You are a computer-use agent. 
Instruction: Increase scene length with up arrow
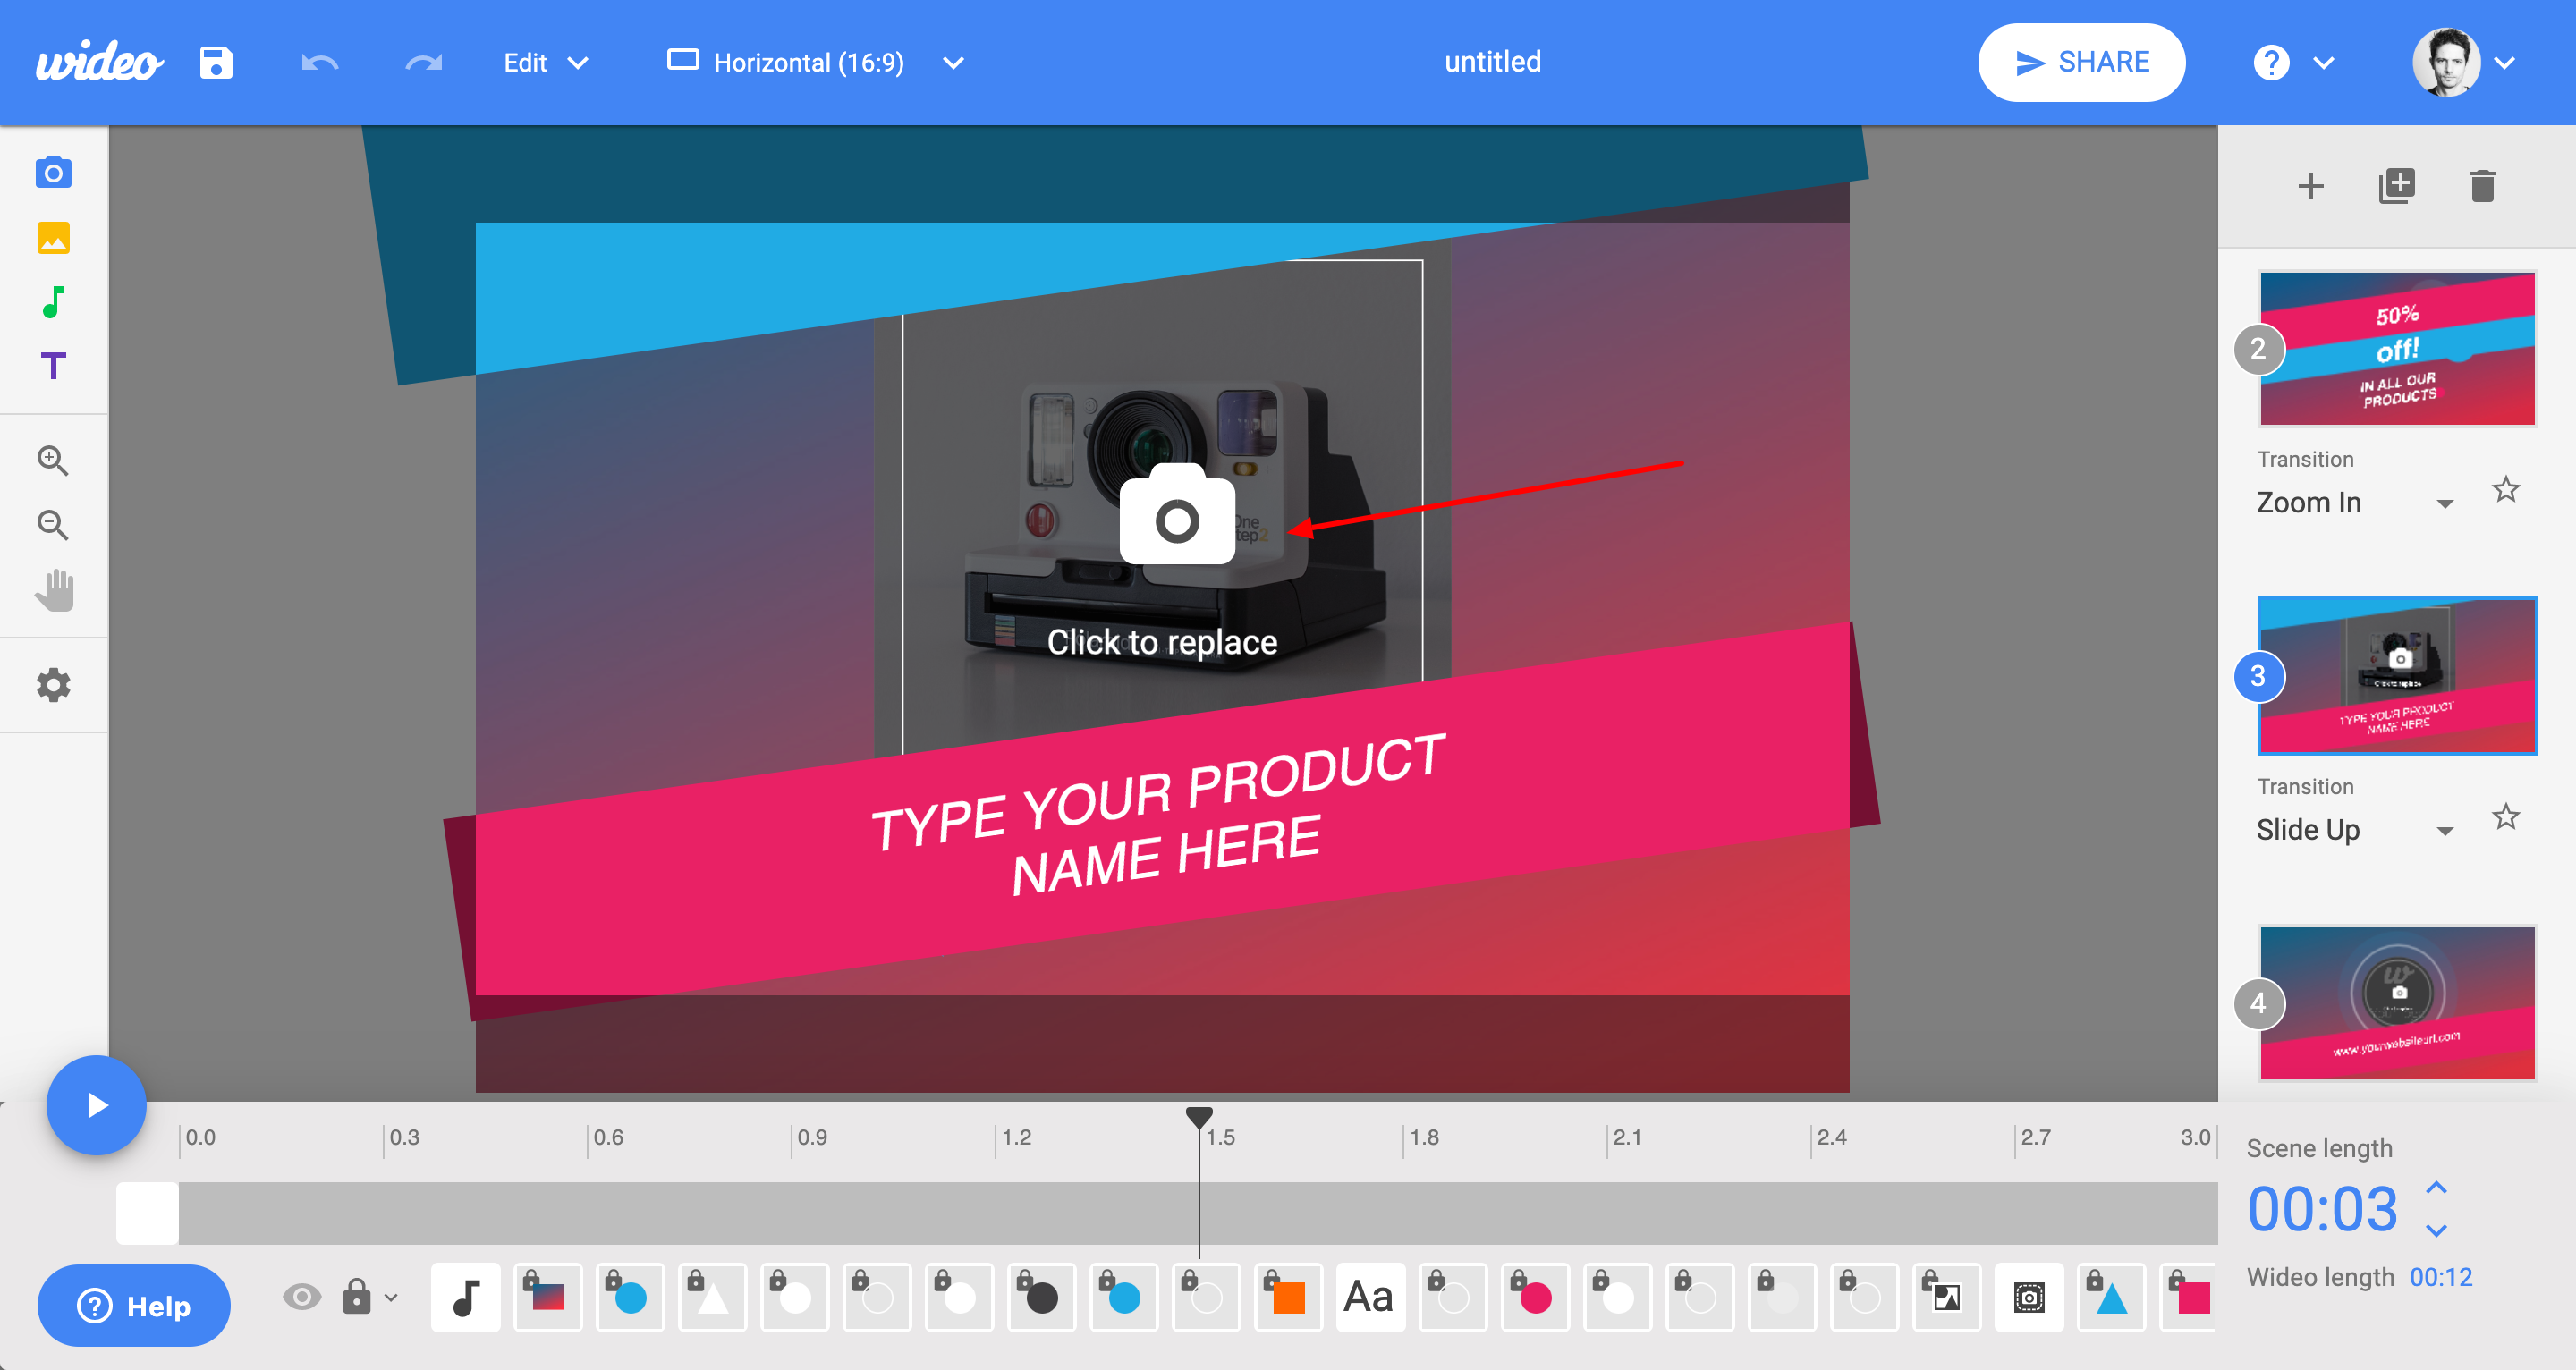(x=2437, y=1188)
